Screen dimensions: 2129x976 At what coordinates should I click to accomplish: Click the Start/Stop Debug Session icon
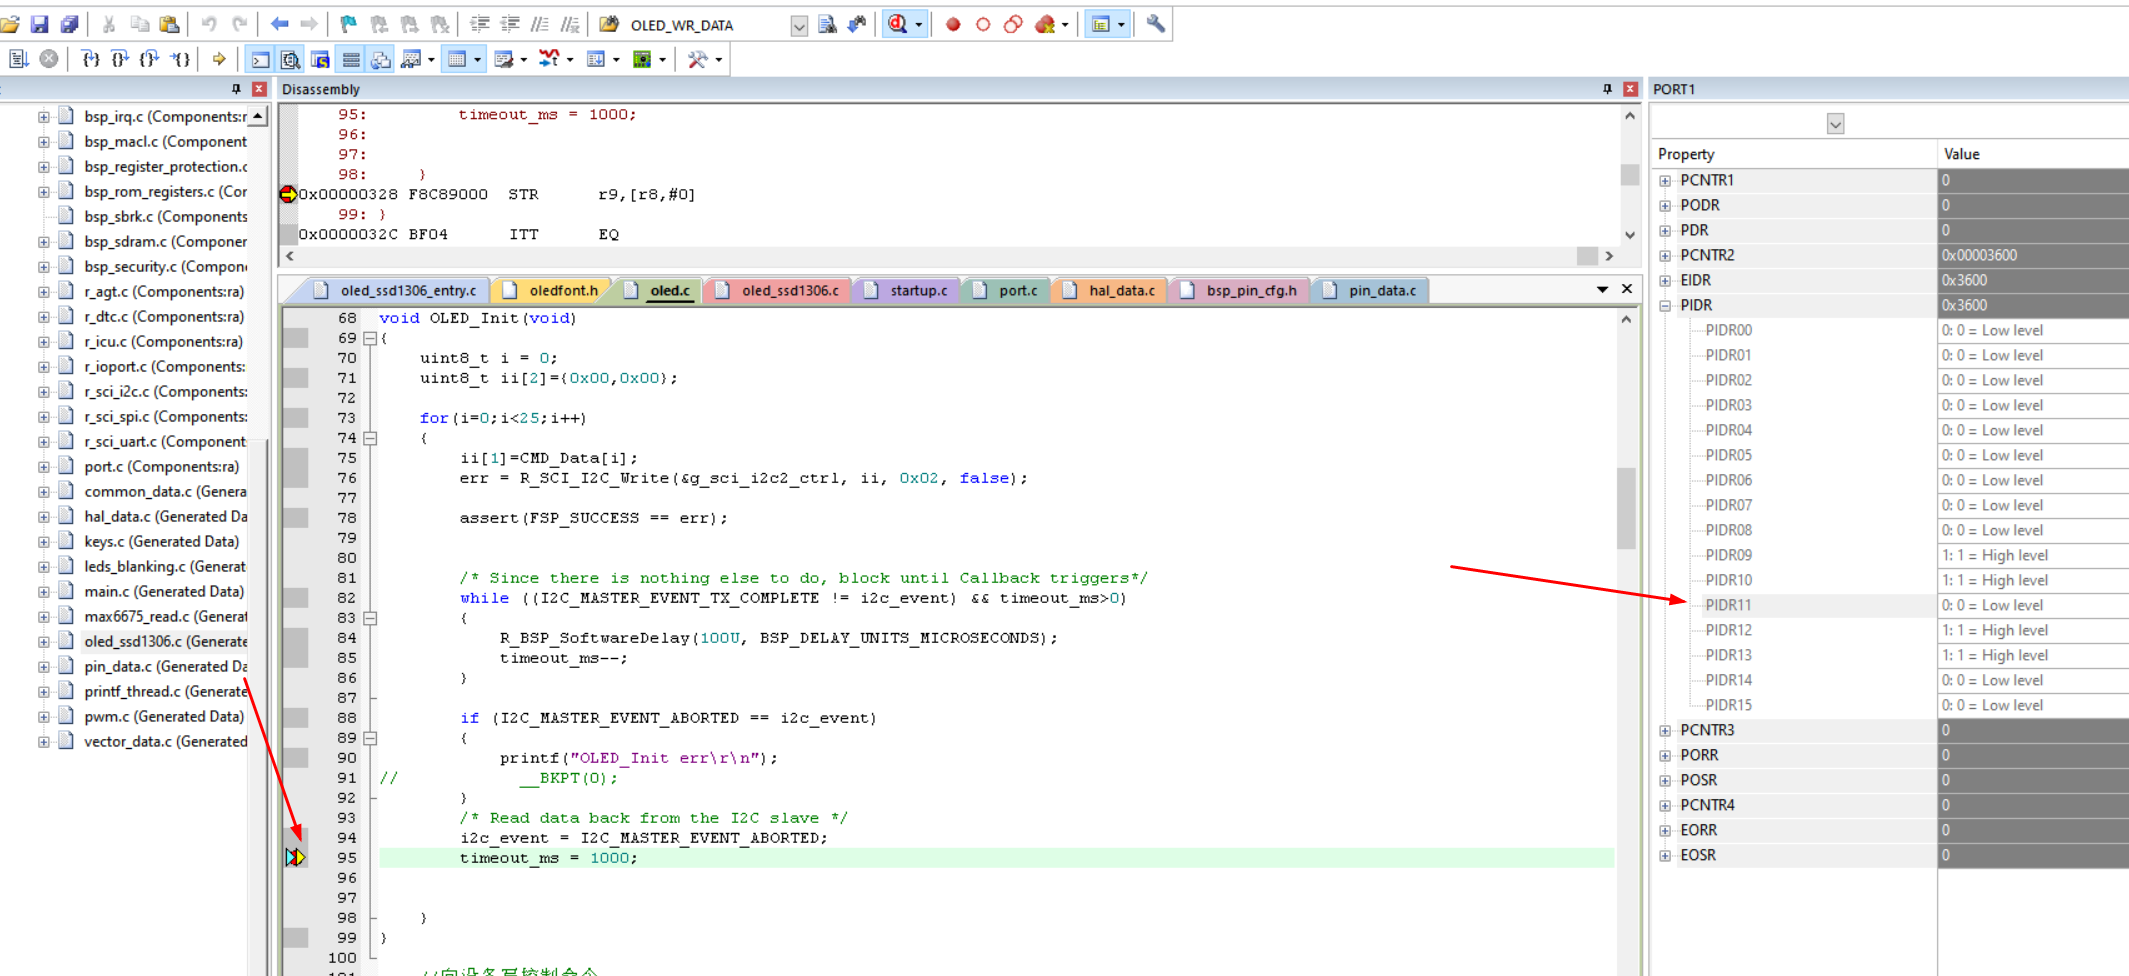point(898,24)
